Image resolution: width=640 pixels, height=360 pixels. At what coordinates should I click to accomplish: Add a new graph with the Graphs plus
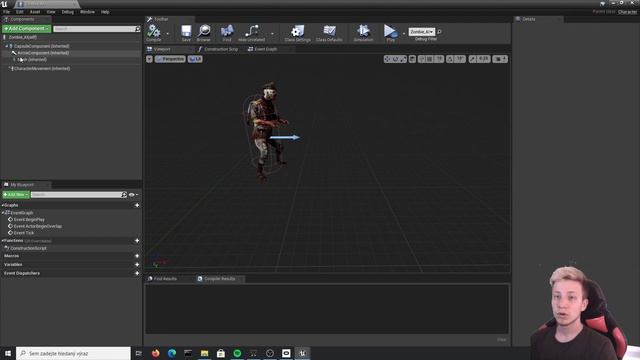point(137,205)
